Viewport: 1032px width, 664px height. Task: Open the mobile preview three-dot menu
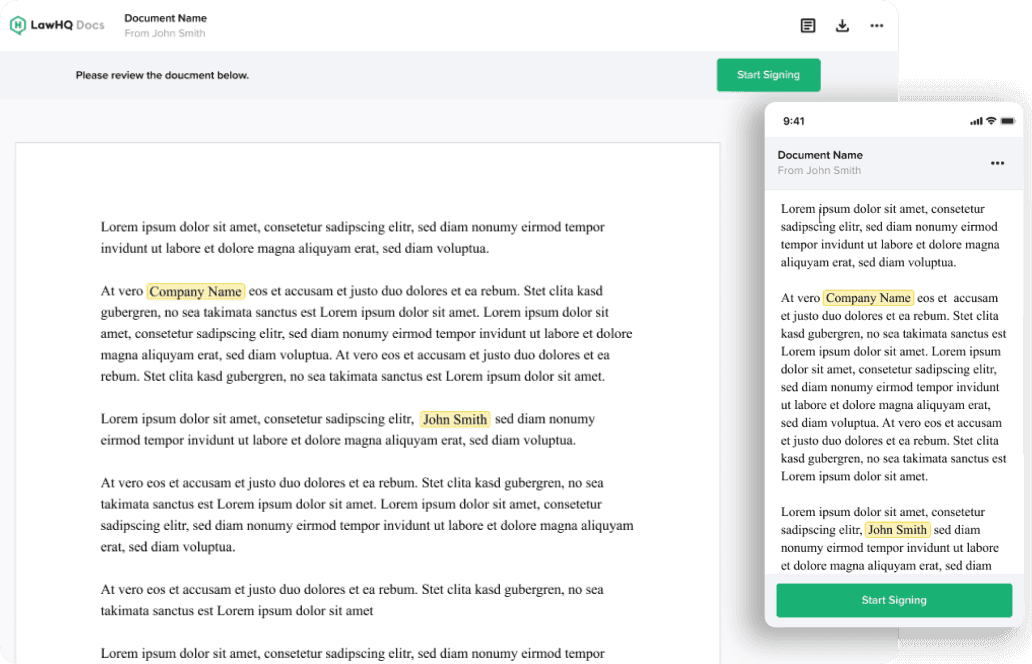tap(997, 163)
